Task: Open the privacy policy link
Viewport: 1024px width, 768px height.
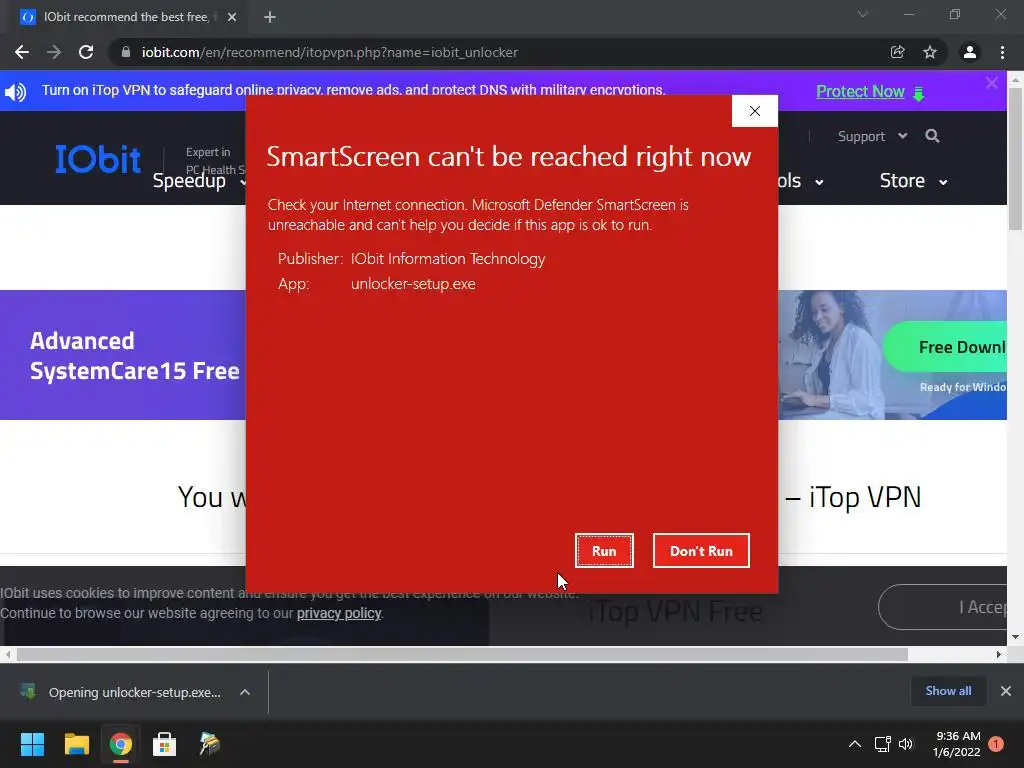Action: (338, 613)
